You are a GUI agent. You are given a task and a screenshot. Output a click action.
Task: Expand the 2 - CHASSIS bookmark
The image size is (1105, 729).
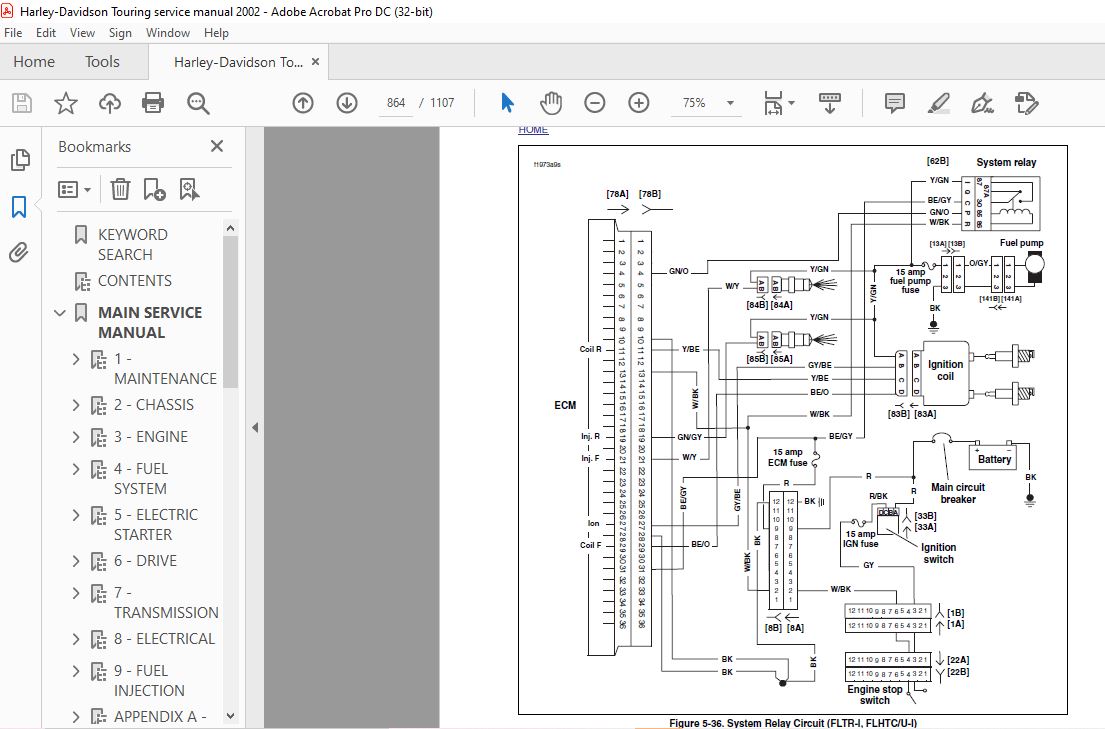(x=76, y=405)
